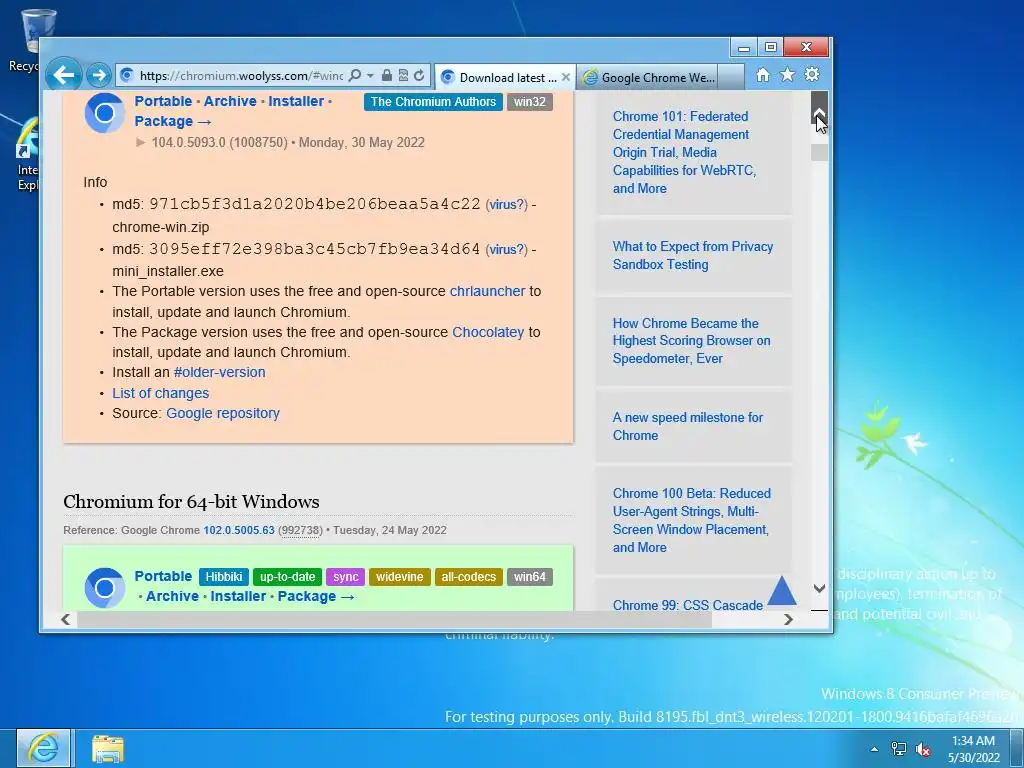Open the IE Home page icon

pos(763,75)
